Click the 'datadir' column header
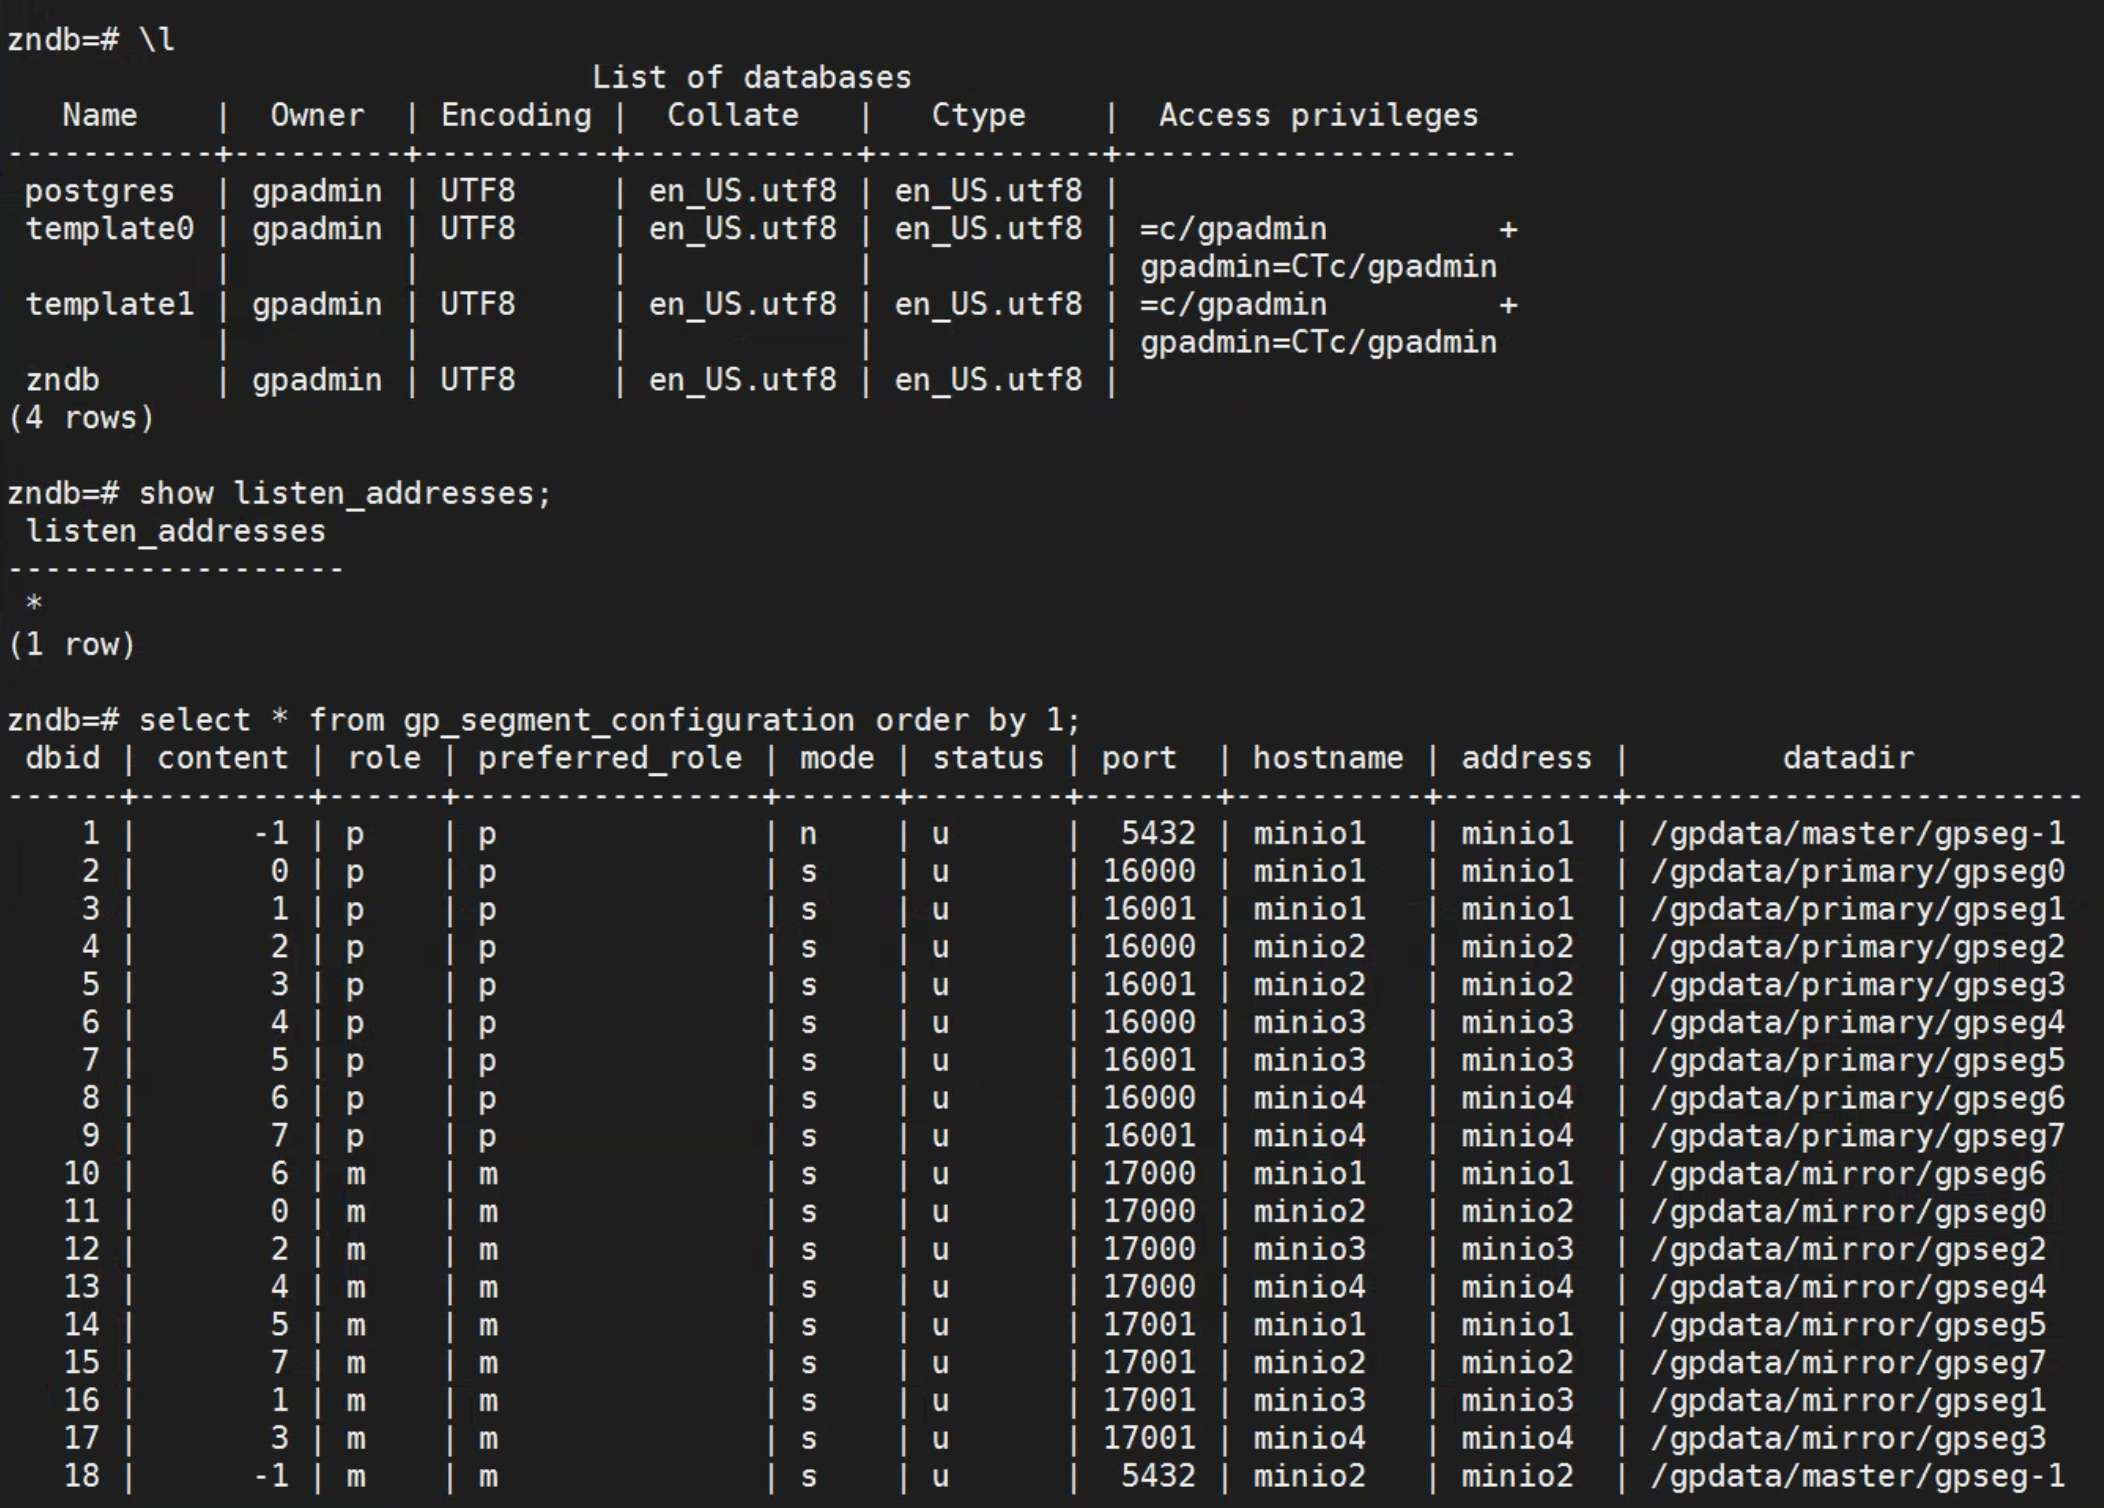Screen dimensions: 2104x1508 pyautogui.click(x=1847, y=759)
